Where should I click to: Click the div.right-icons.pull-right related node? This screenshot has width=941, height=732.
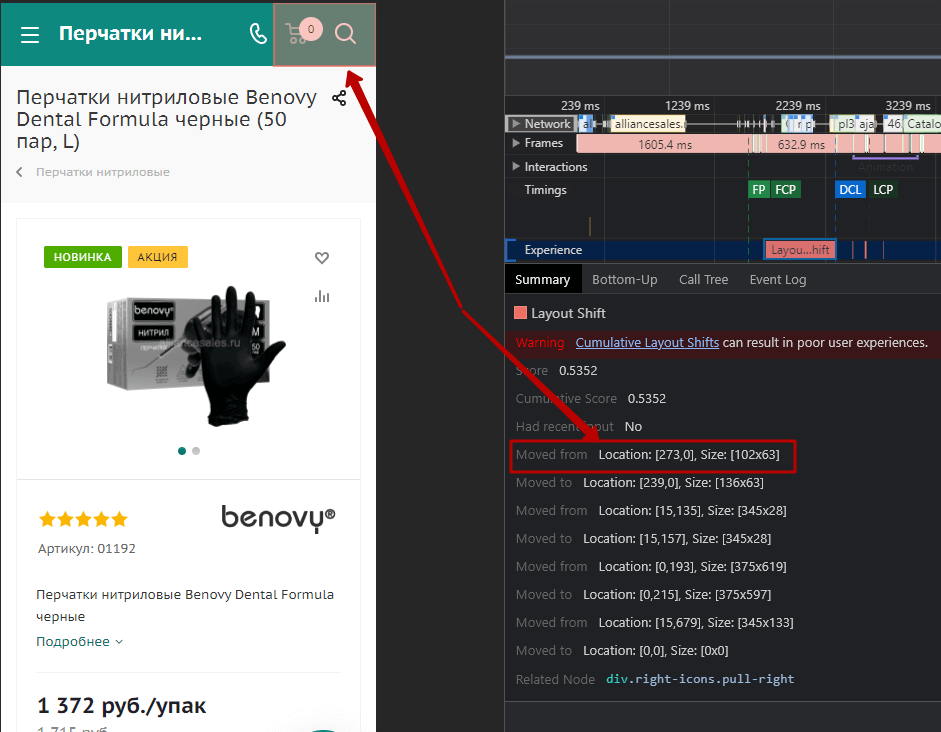tap(700, 679)
